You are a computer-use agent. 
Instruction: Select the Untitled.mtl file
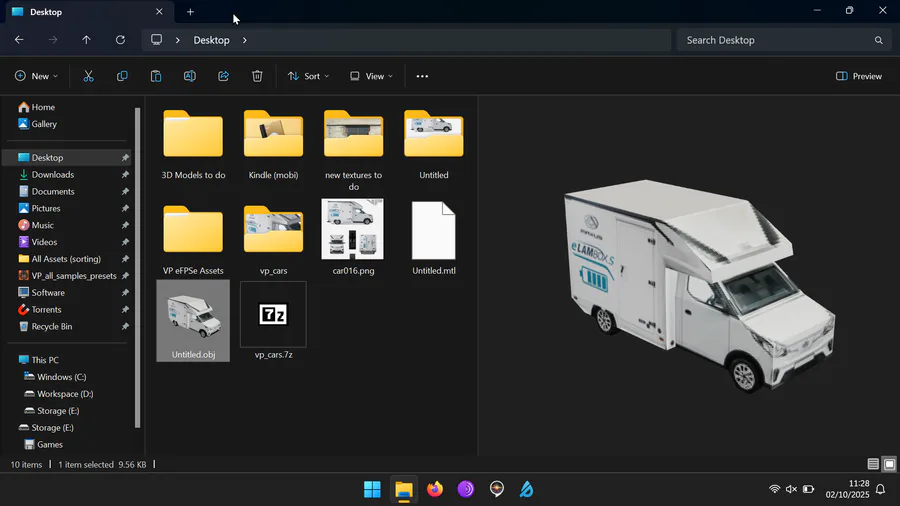tap(433, 238)
